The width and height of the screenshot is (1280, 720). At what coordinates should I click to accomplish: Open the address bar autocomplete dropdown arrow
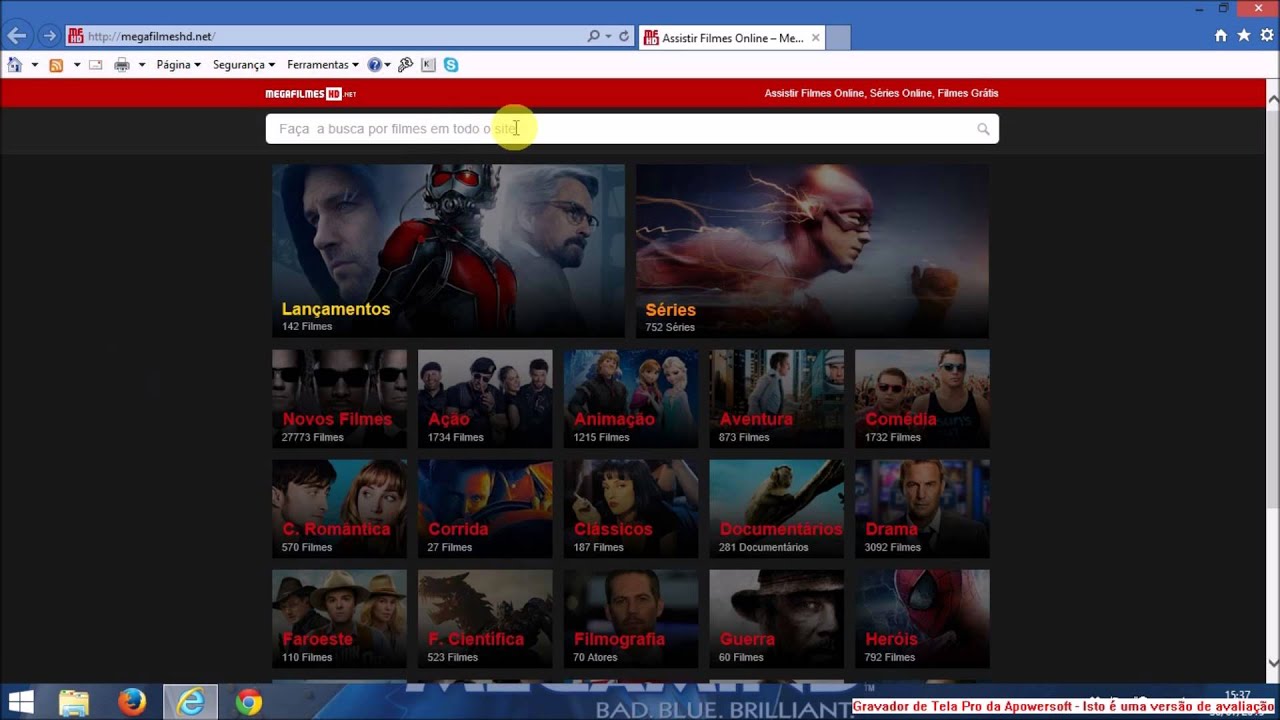click(x=608, y=36)
